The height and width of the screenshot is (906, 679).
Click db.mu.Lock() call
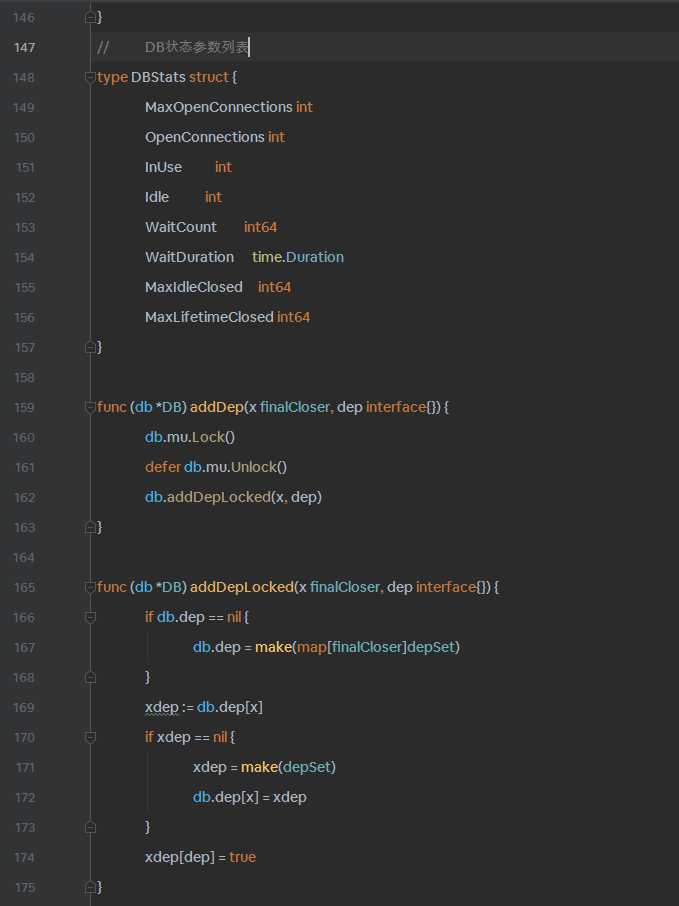(x=190, y=437)
